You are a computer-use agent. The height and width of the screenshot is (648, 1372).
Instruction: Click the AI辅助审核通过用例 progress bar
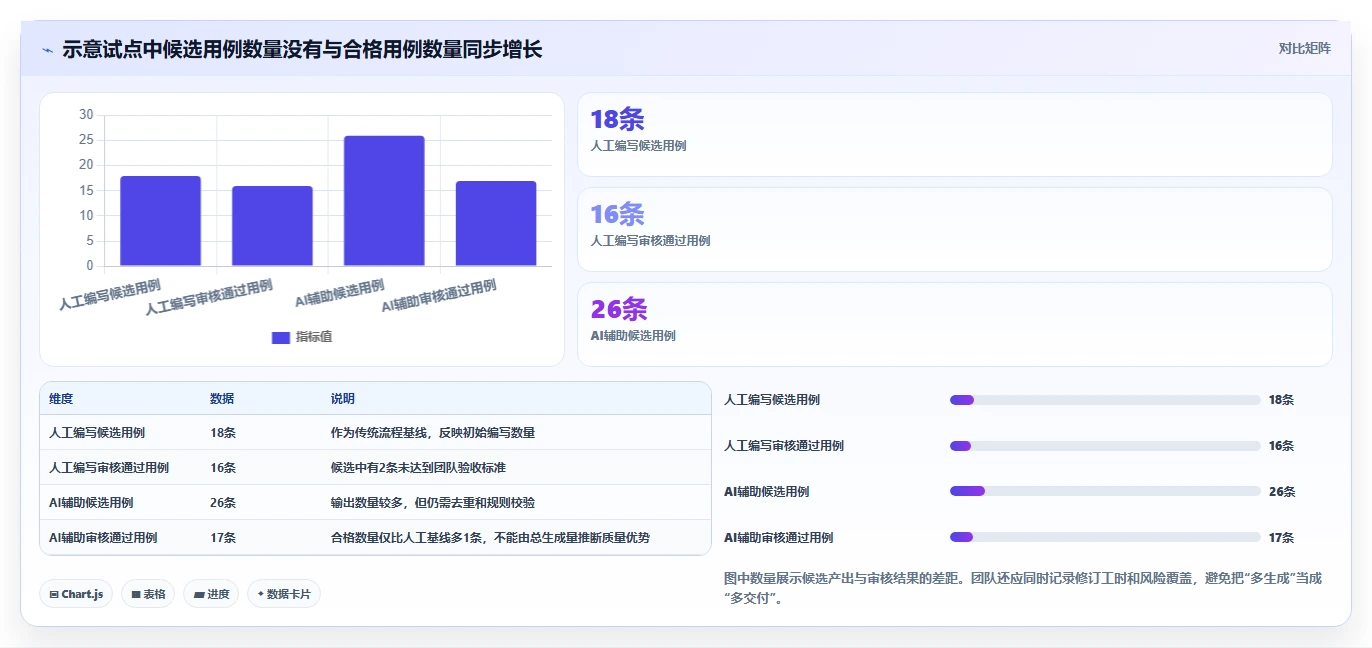(1105, 537)
